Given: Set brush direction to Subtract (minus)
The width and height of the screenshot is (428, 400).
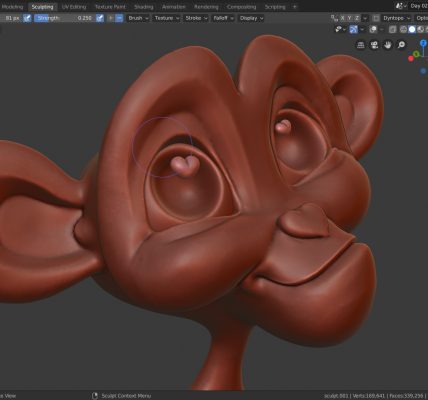Looking at the screenshot, I should pyautogui.click(x=119, y=18).
